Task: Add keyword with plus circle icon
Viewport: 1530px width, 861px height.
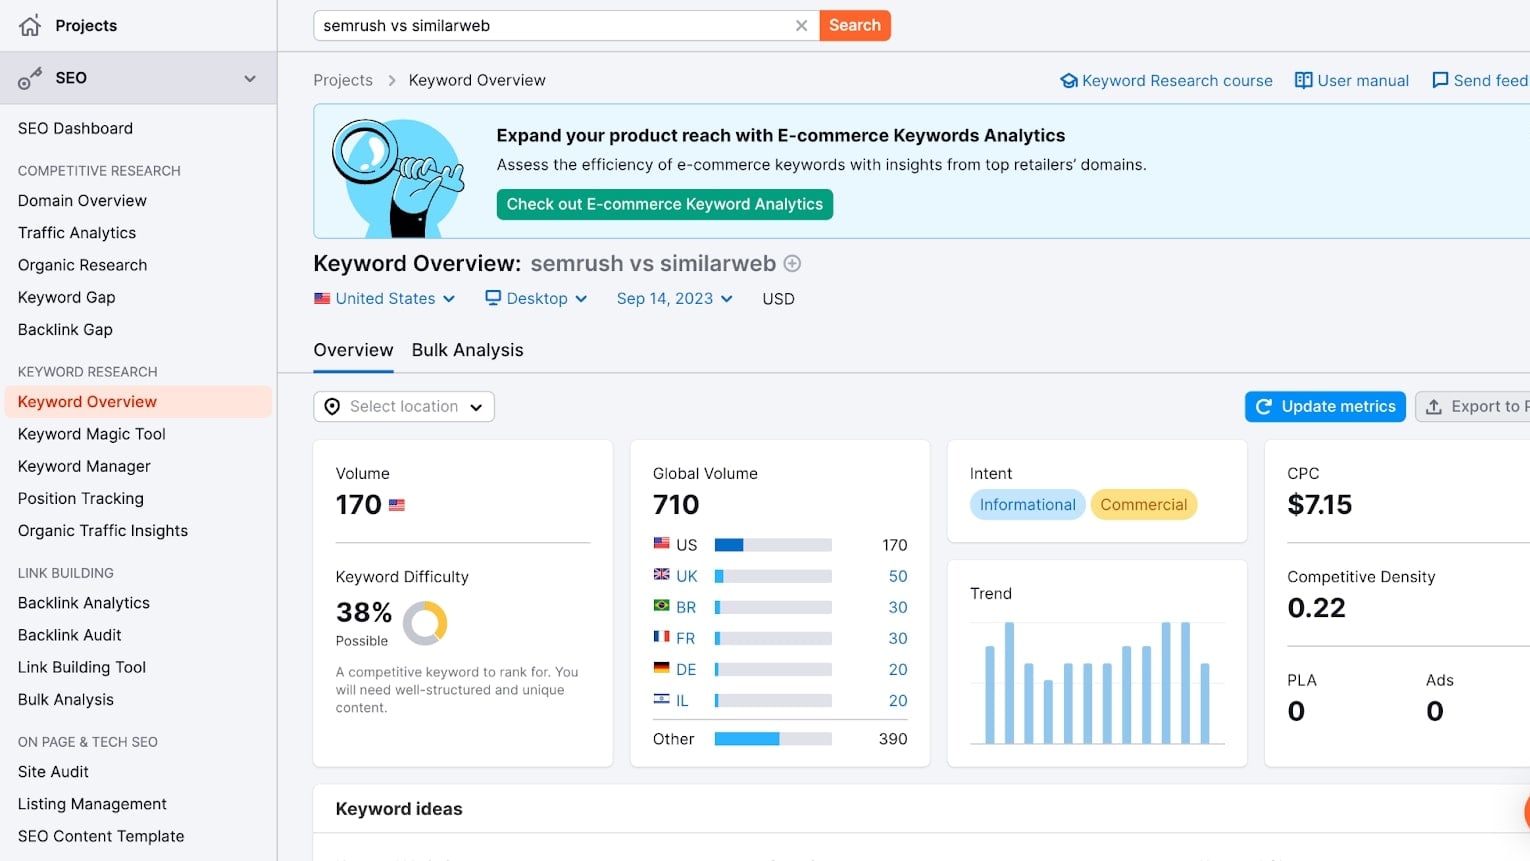Action: point(792,264)
